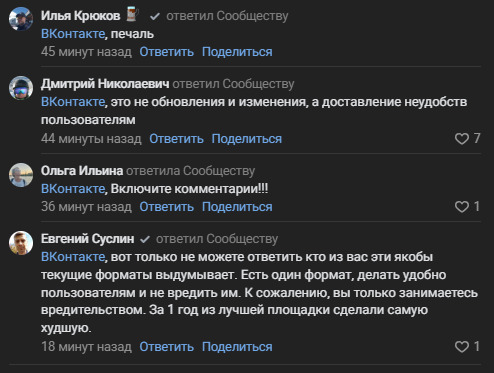Screen dimensions: 494x373
Task: Open Дмитрий Николаевич's profile name link
Action: pyautogui.click(x=105, y=84)
